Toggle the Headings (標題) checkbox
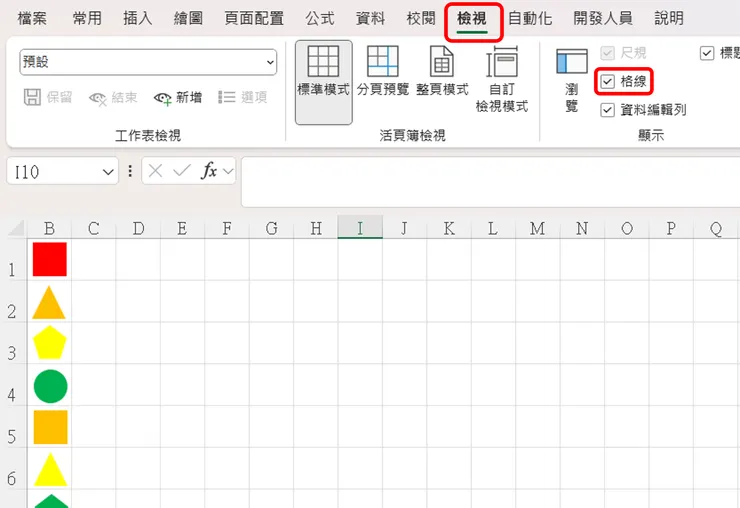This screenshot has height=508, width=740. (706, 53)
